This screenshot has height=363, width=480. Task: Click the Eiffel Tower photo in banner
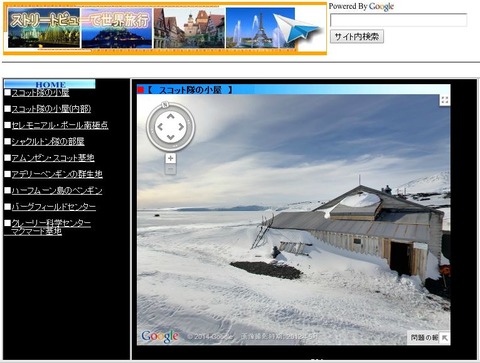[260, 28]
